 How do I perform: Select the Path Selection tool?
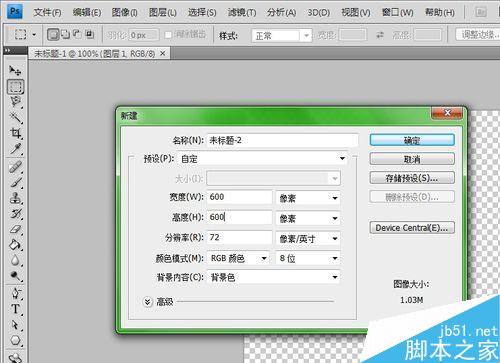(15, 325)
